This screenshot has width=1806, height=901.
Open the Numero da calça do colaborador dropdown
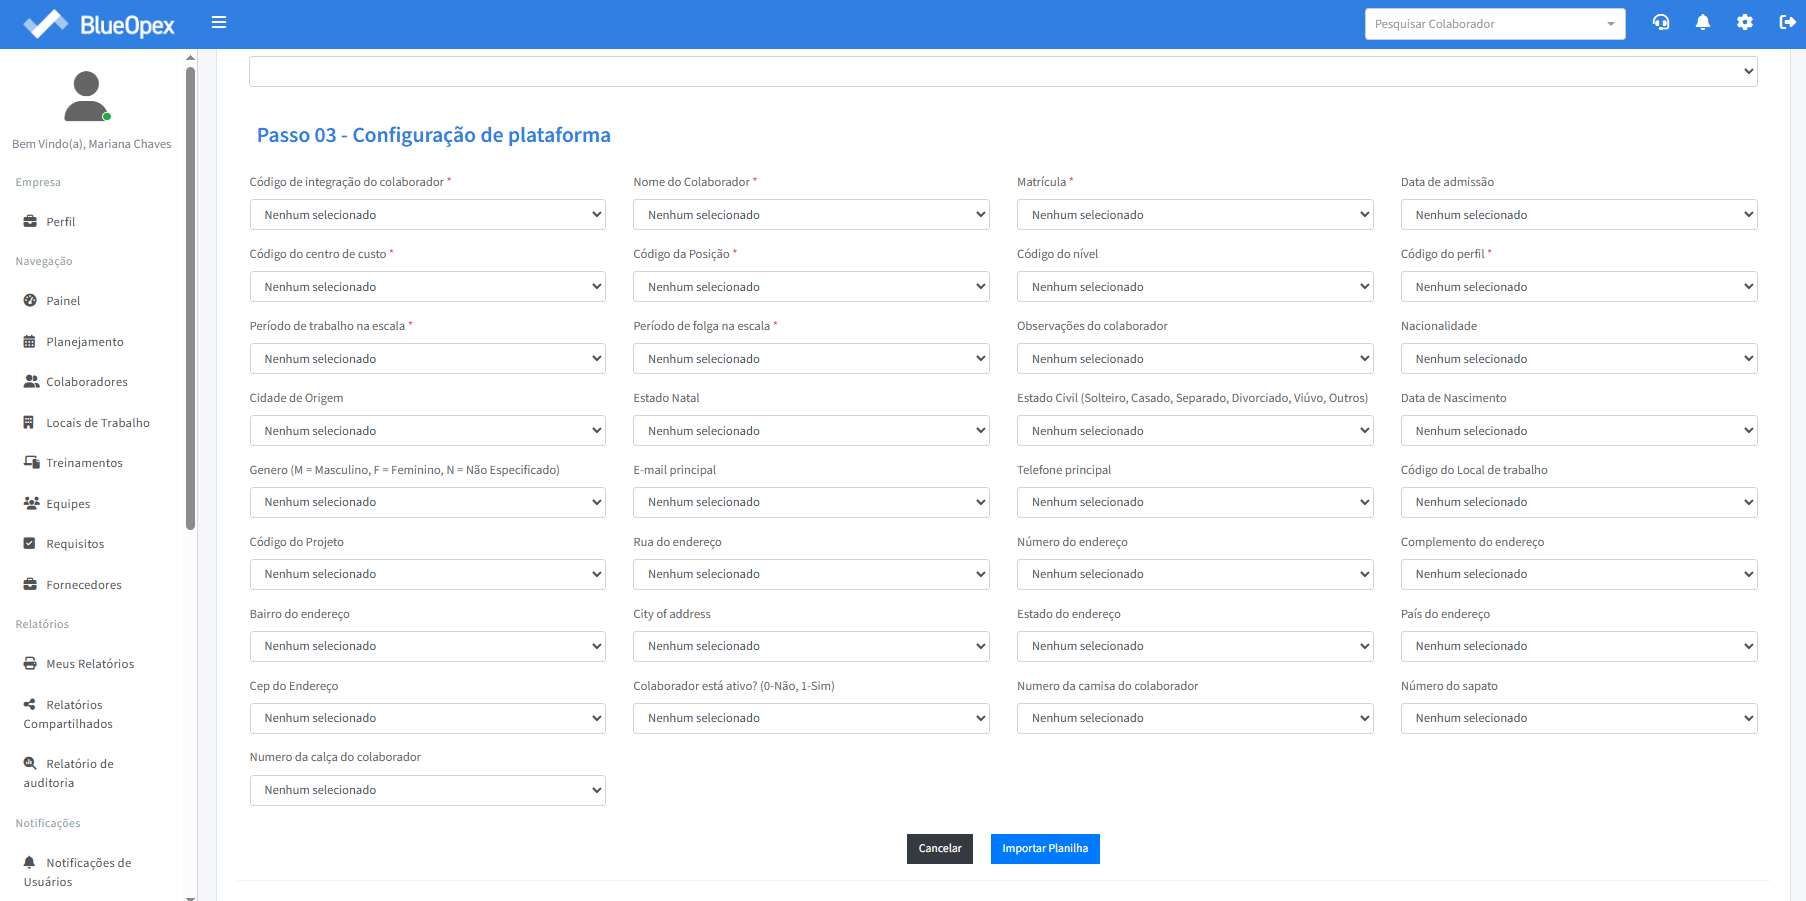pos(428,790)
